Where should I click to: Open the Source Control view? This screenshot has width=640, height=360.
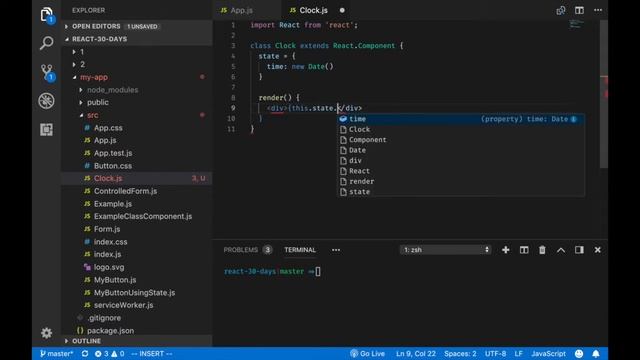(x=47, y=72)
